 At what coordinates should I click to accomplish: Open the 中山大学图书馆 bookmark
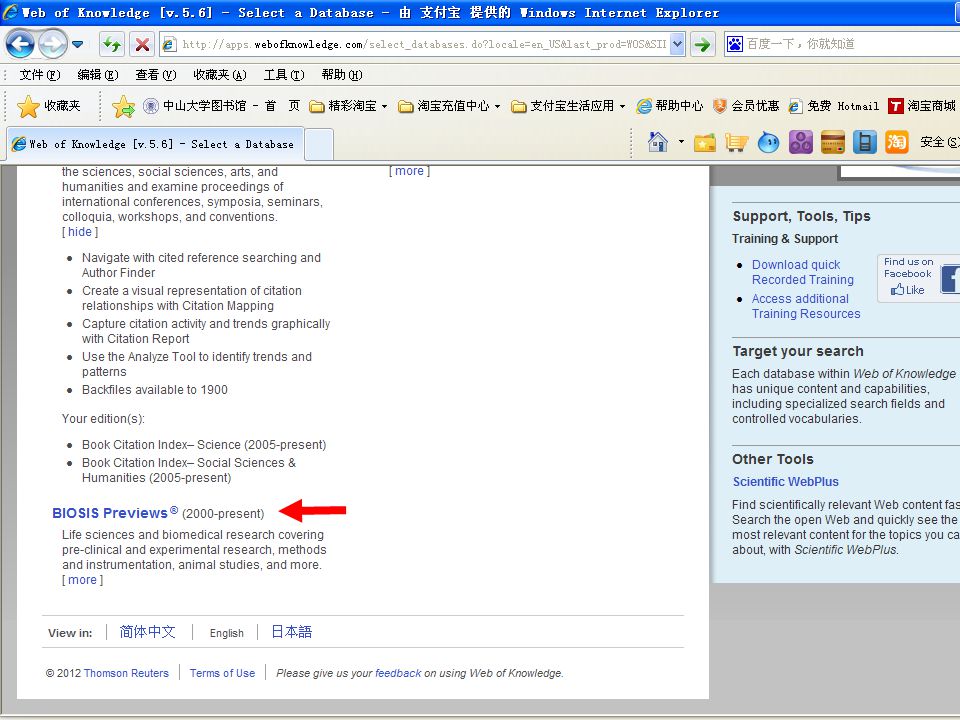(222, 106)
